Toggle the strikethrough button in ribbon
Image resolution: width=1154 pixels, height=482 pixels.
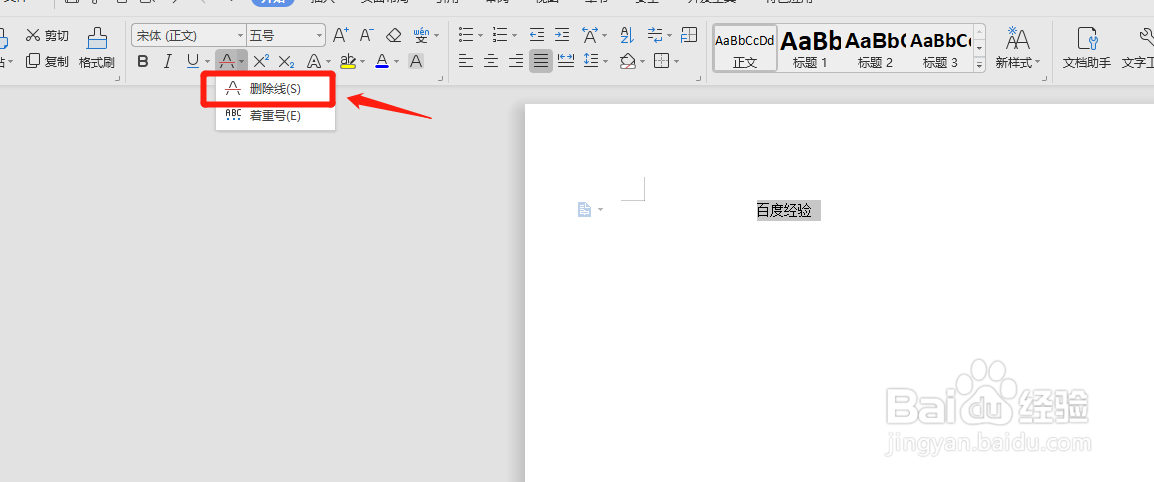(227, 61)
